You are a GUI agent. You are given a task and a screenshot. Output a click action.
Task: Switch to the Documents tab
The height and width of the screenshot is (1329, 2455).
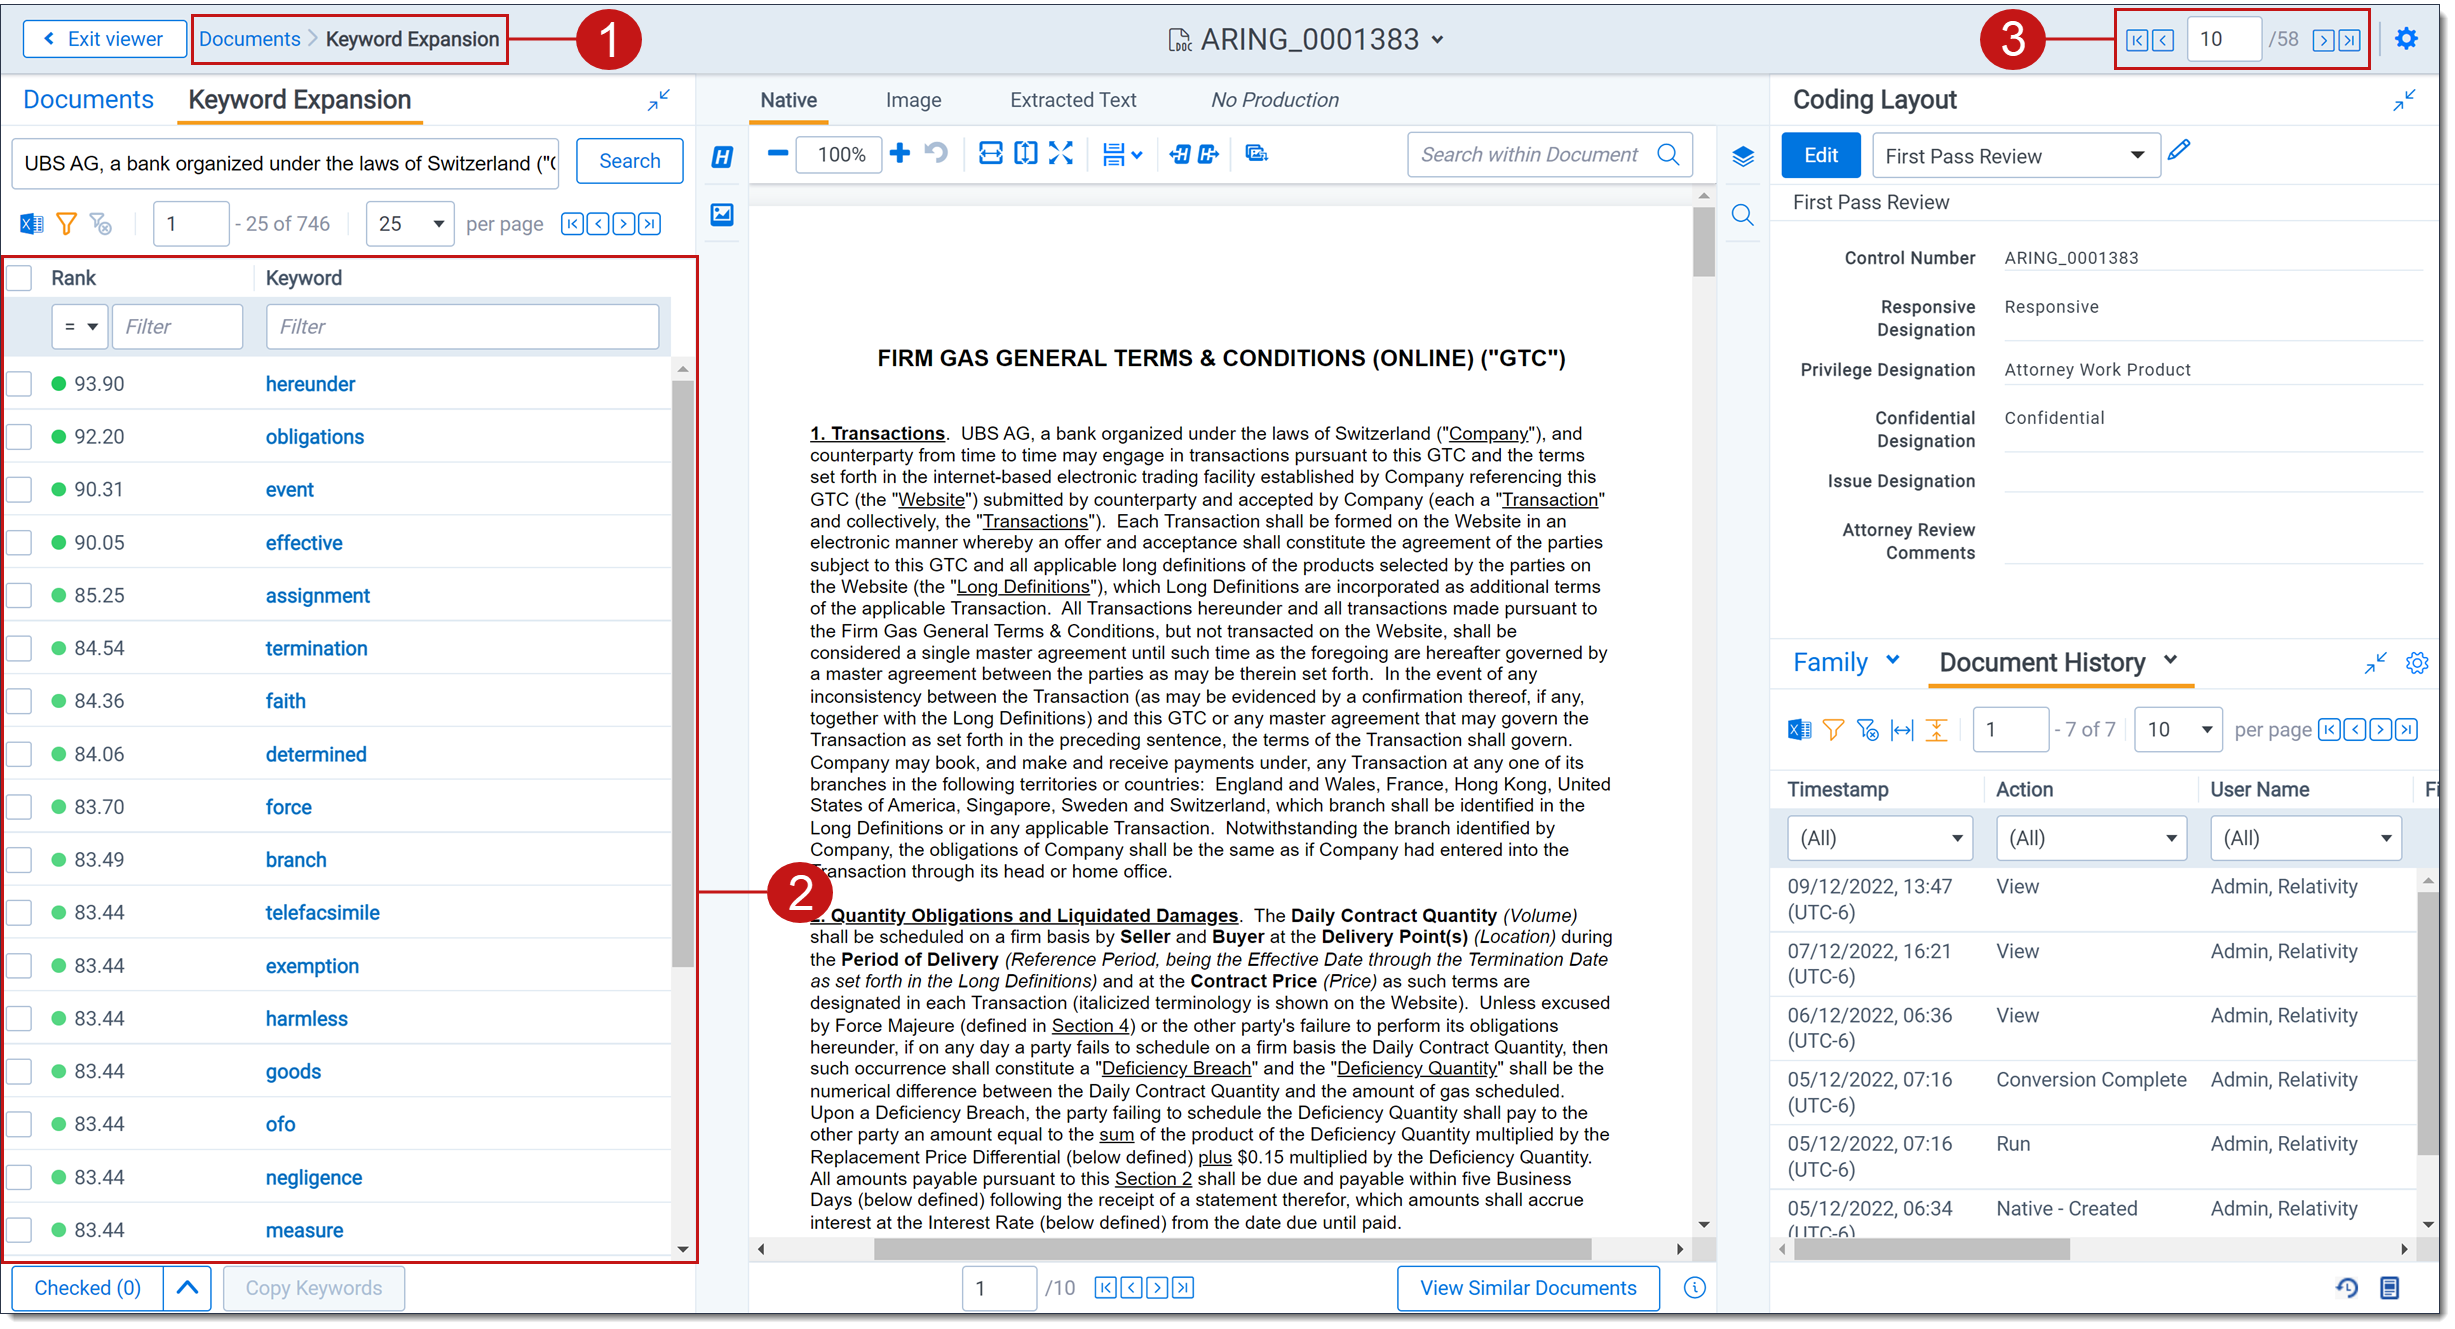point(88,99)
